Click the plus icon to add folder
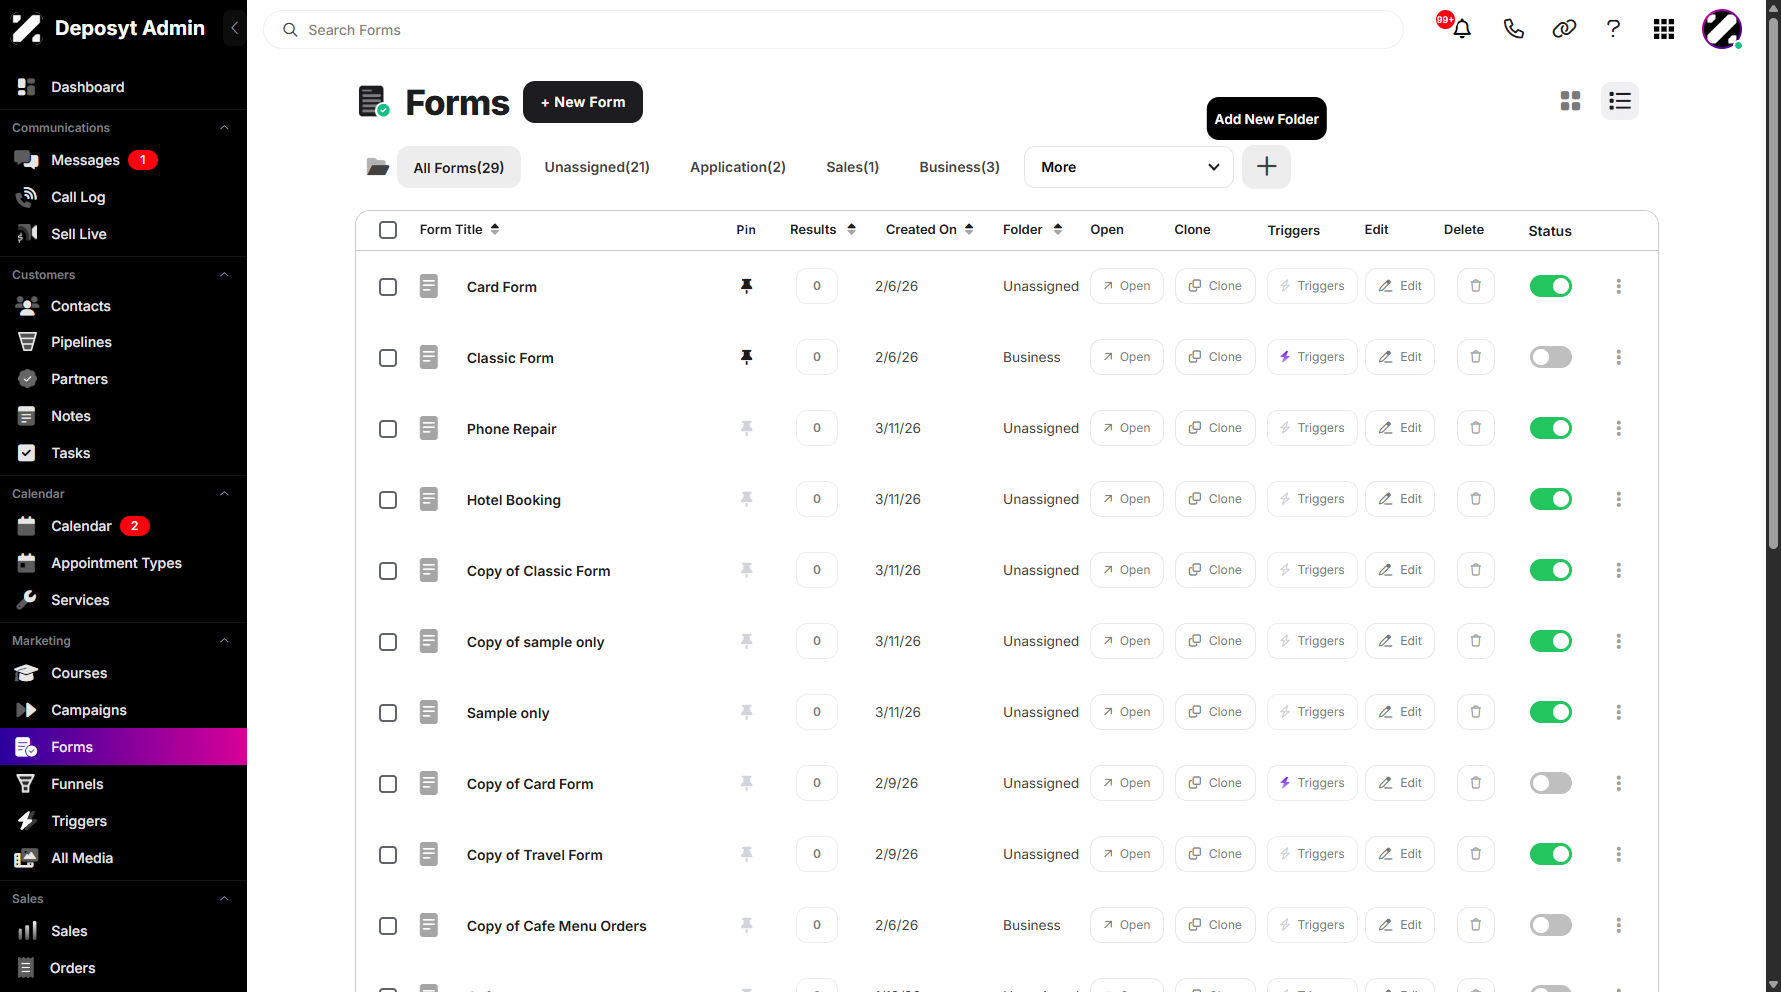Image resolution: width=1781 pixels, height=992 pixels. click(1266, 167)
